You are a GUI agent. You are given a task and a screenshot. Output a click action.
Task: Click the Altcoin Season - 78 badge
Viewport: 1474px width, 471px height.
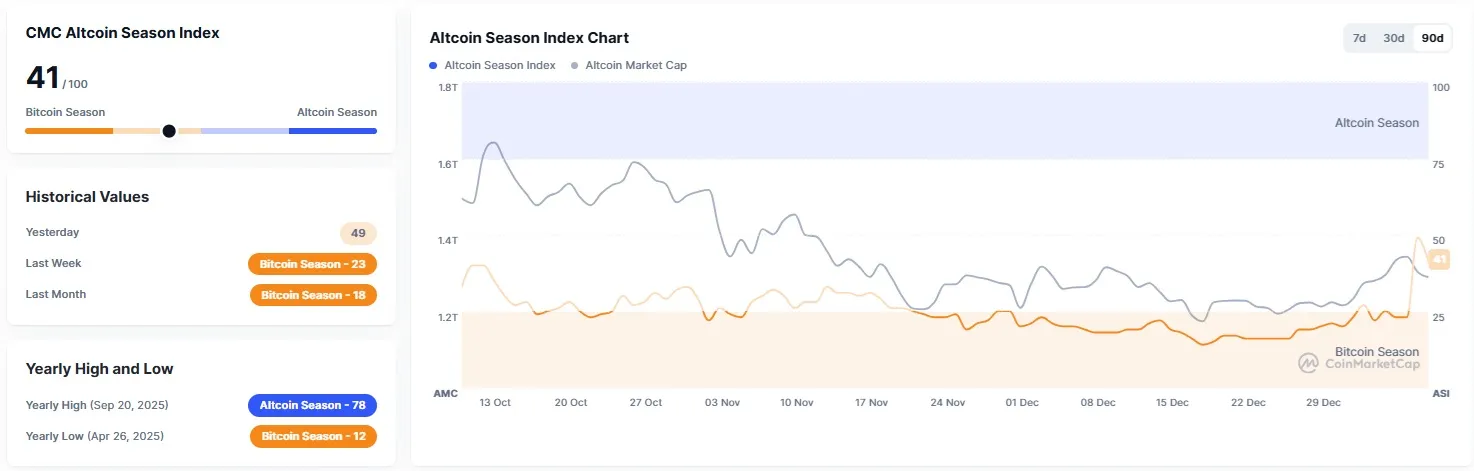(x=312, y=405)
